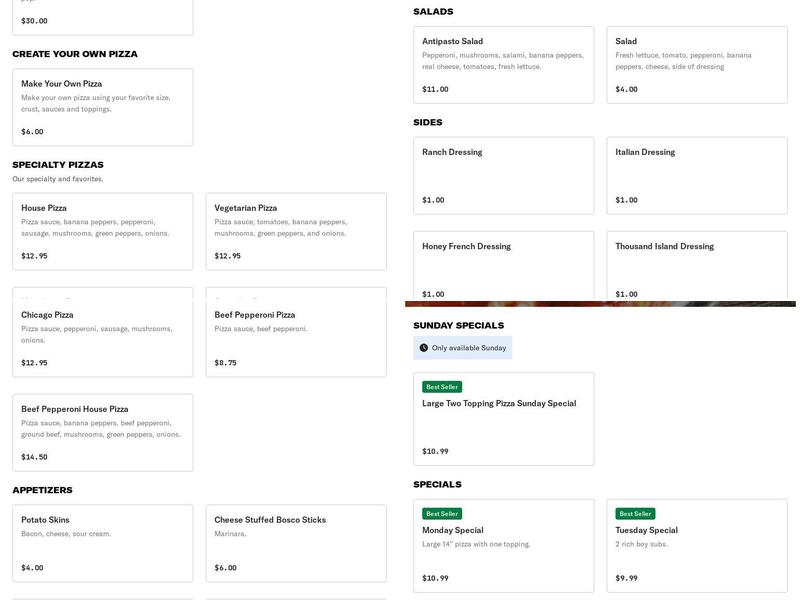
Task: Choose the $4.00 Salad item
Action: coord(696,65)
